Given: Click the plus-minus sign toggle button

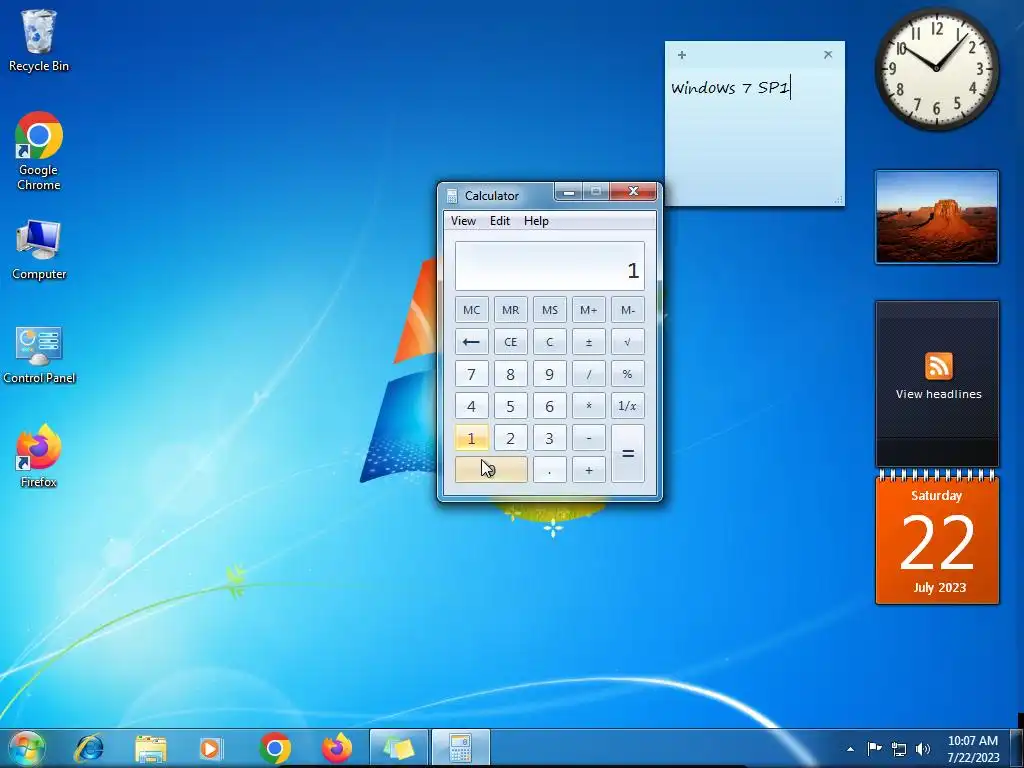Looking at the screenshot, I should tap(588, 342).
